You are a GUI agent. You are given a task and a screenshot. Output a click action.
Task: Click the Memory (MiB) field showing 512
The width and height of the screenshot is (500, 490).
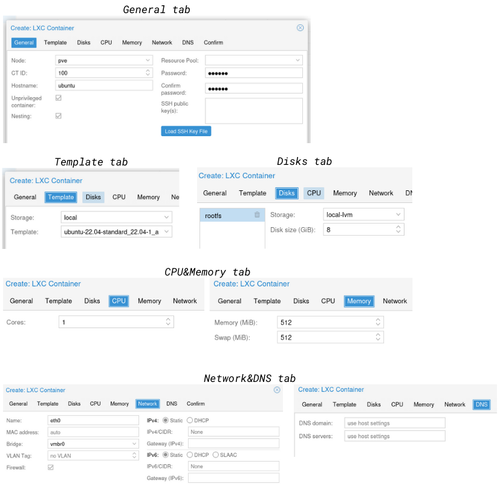click(x=330, y=322)
